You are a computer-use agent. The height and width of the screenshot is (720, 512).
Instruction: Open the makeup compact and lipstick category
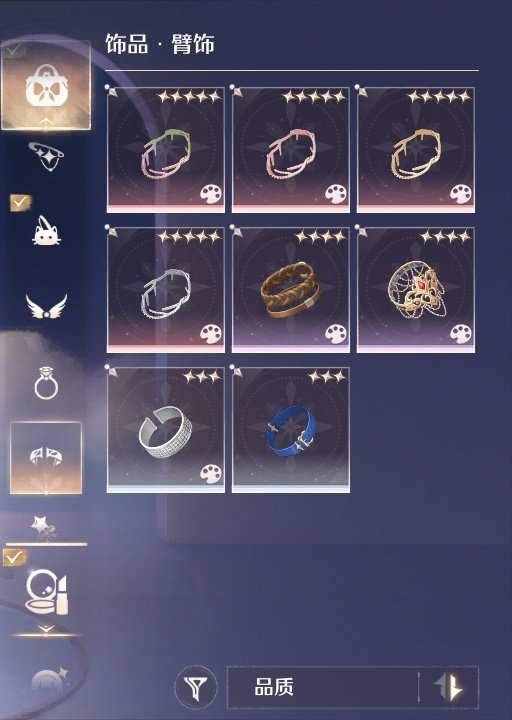(x=46, y=592)
